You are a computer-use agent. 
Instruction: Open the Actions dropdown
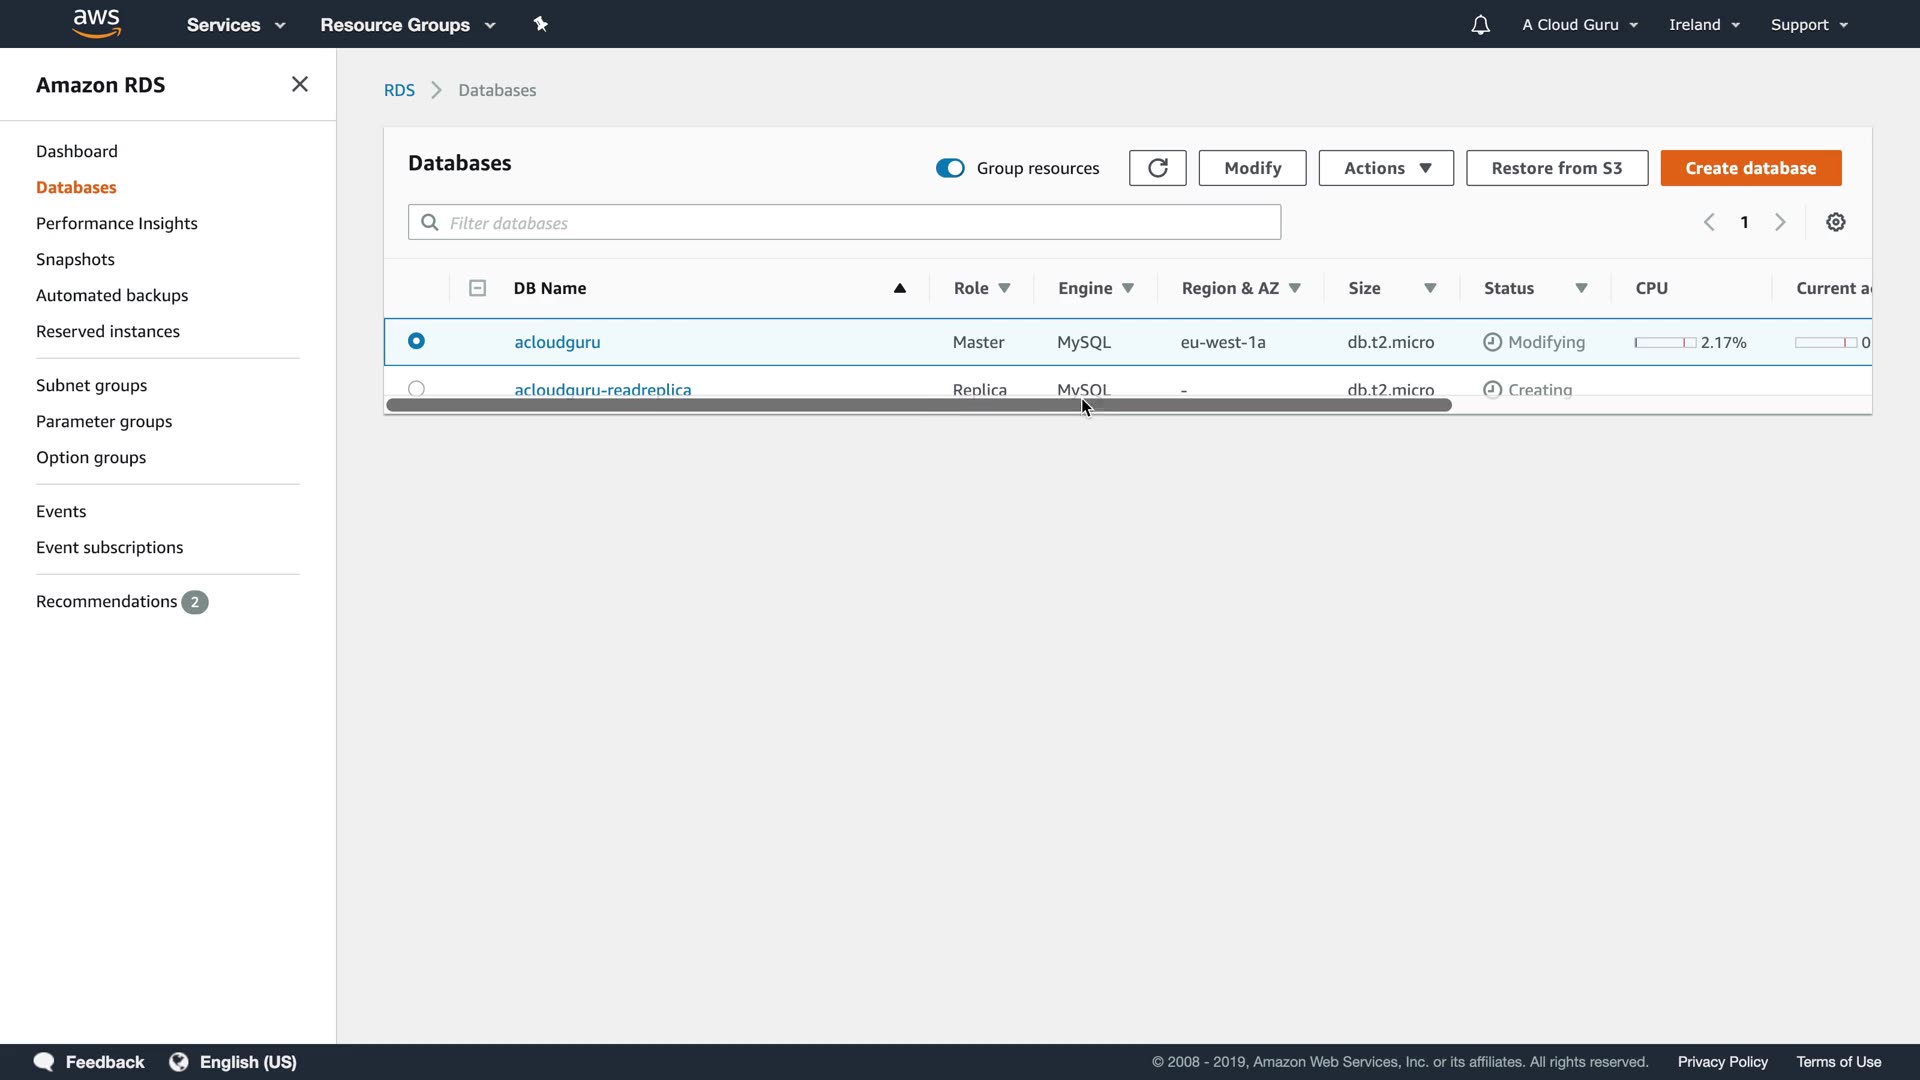(1385, 168)
